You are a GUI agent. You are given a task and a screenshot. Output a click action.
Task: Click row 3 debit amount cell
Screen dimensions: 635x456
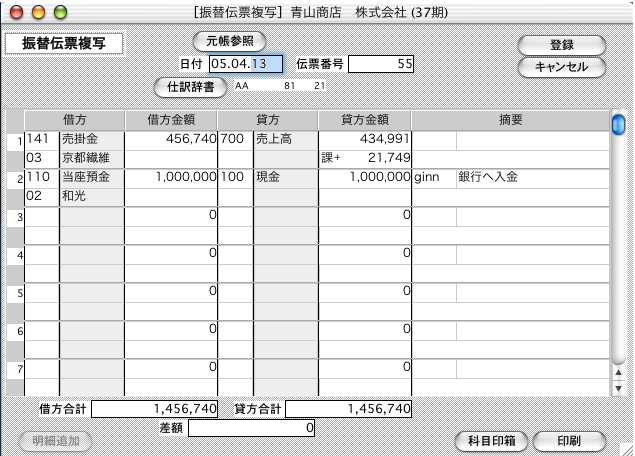point(171,215)
